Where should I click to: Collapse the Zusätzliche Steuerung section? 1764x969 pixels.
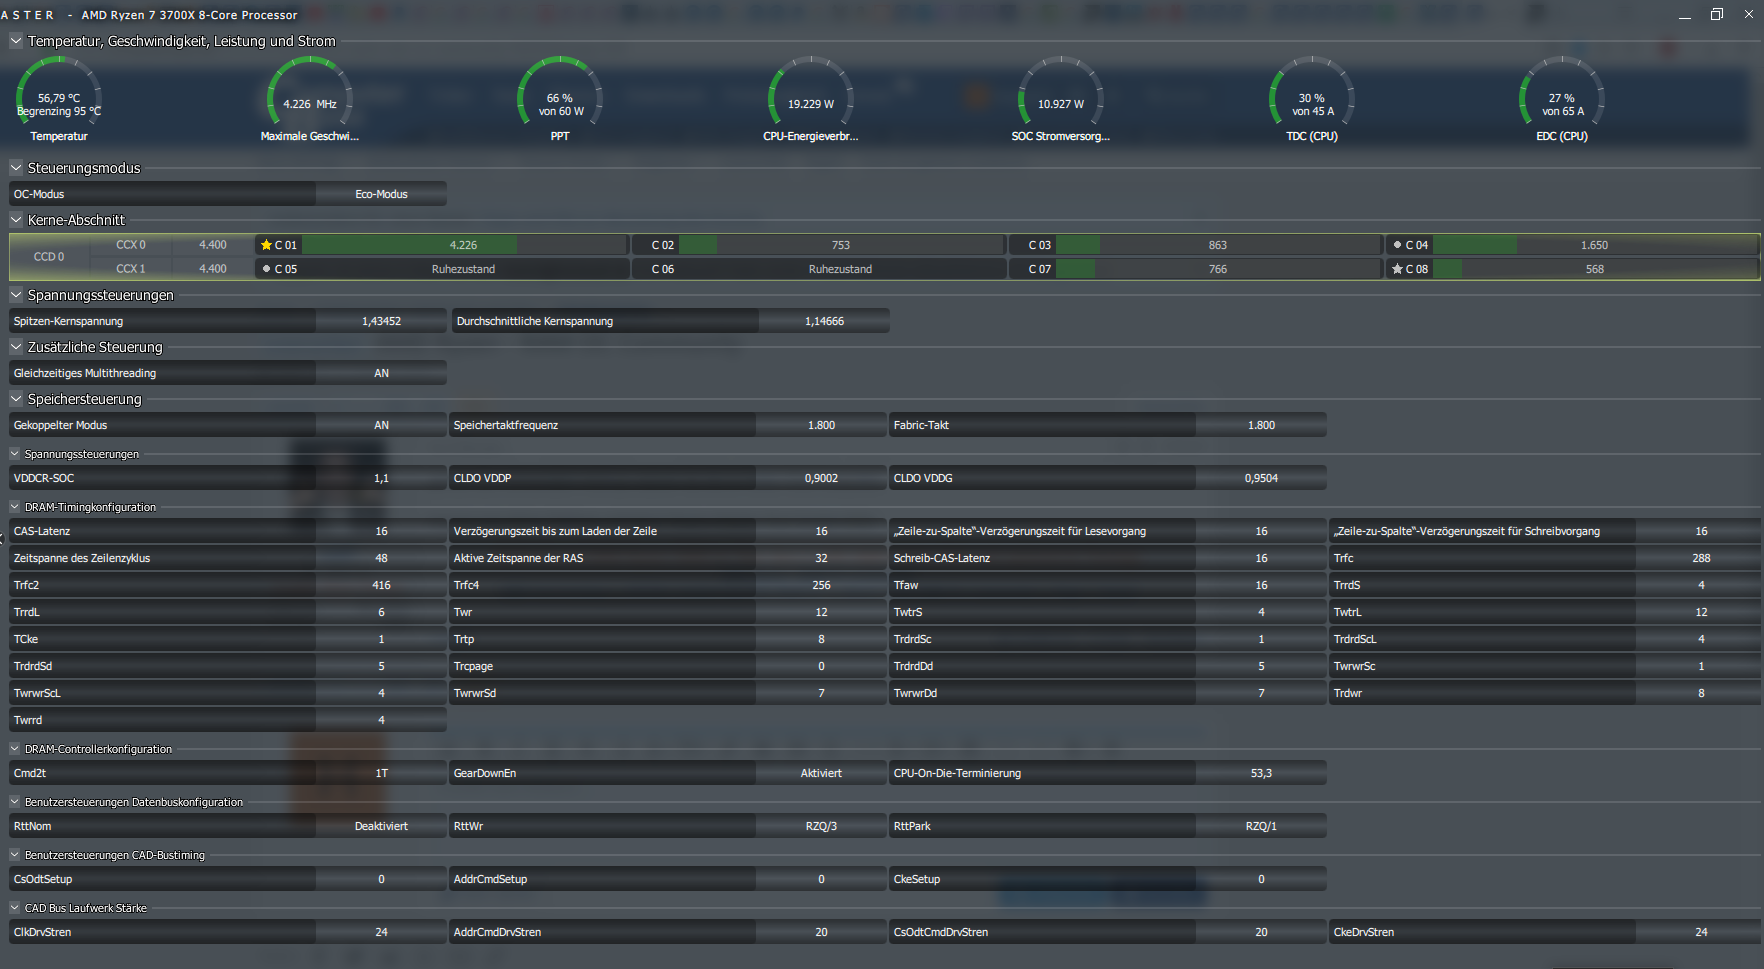(x=16, y=347)
